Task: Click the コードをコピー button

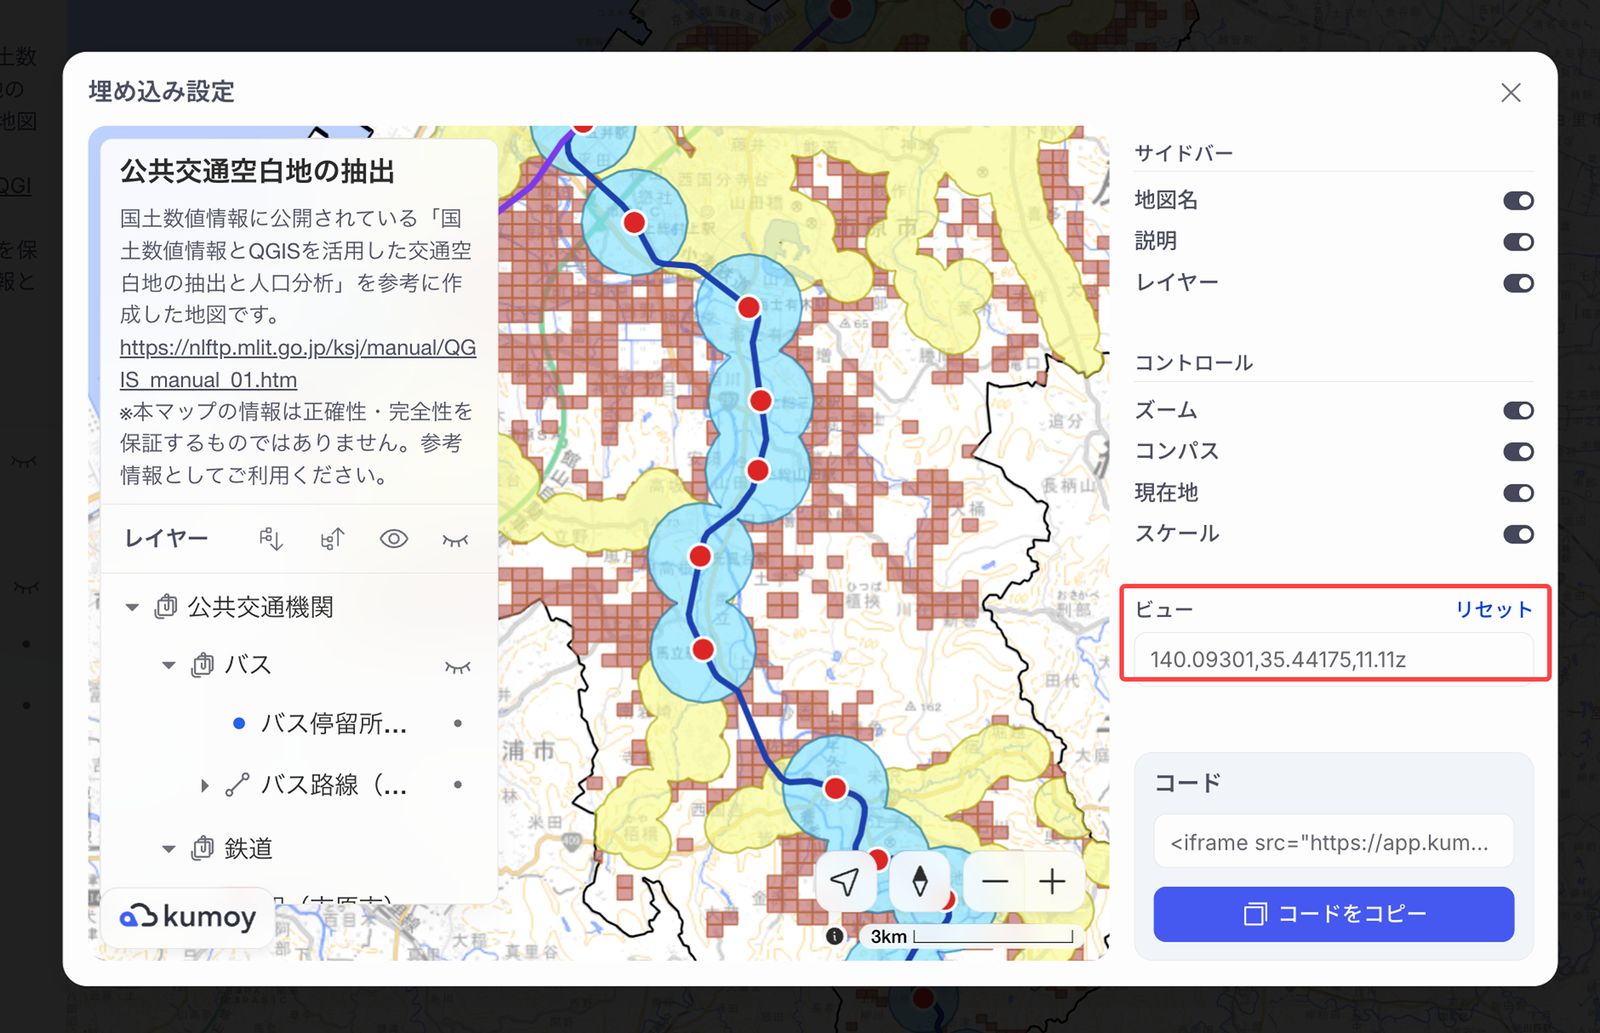Action: click(1333, 914)
